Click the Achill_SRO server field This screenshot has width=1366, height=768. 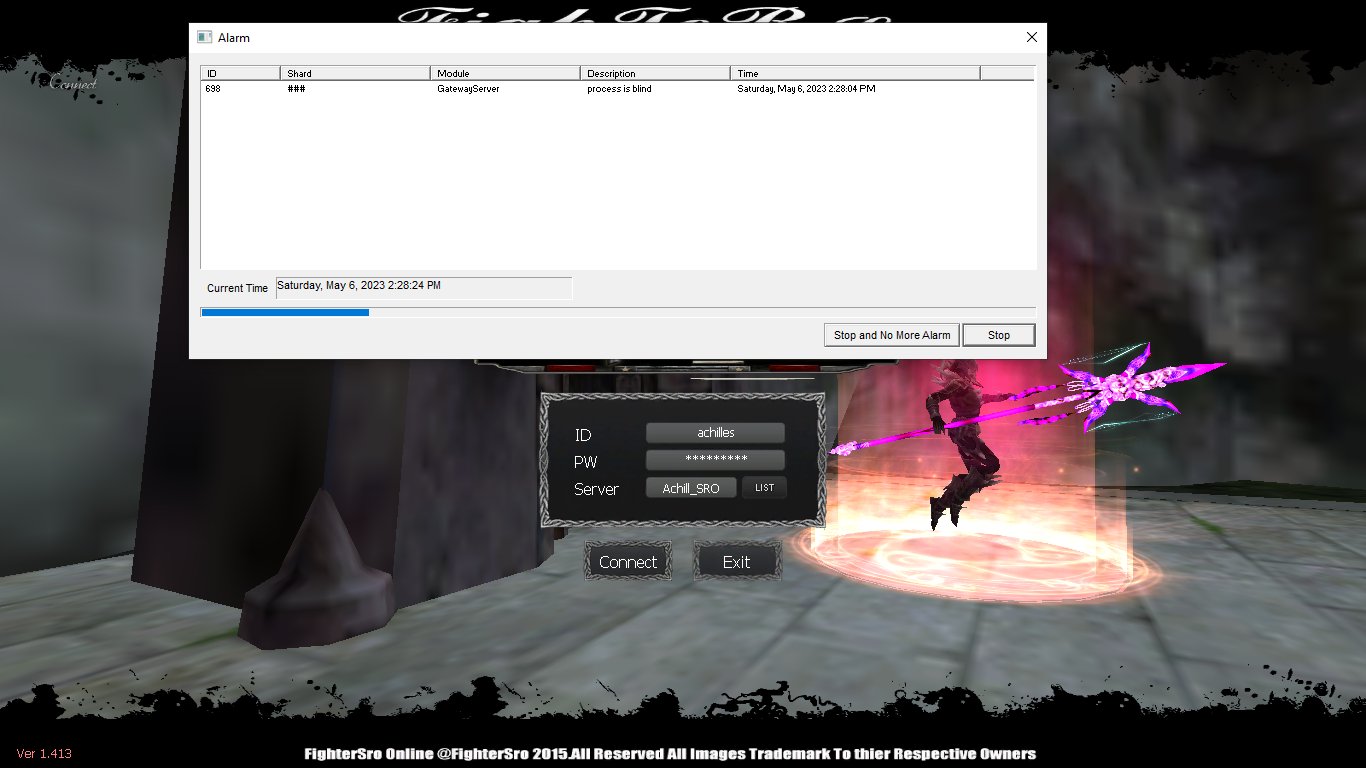pos(691,488)
